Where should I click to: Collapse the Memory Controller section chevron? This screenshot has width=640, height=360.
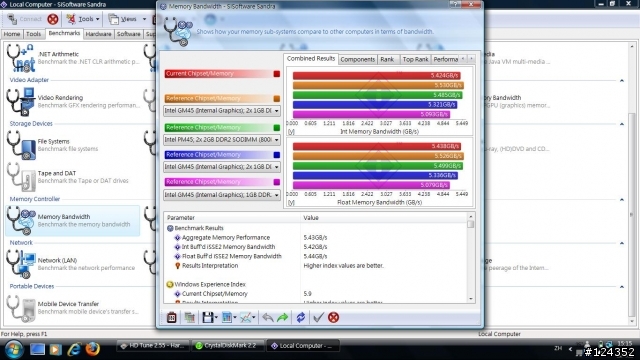(x=622, y=199)
